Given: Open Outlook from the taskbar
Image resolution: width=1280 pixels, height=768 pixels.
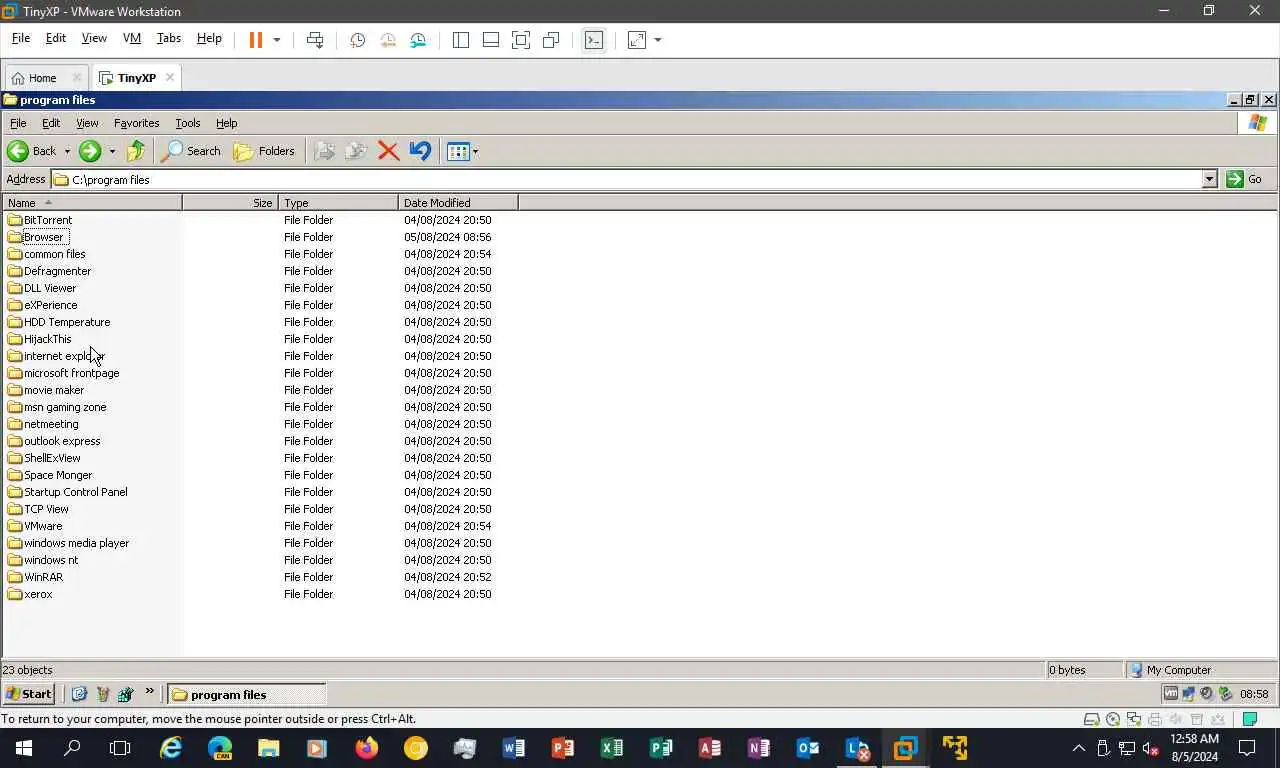Looking at the screenshot, I should [x=807, y=747].
